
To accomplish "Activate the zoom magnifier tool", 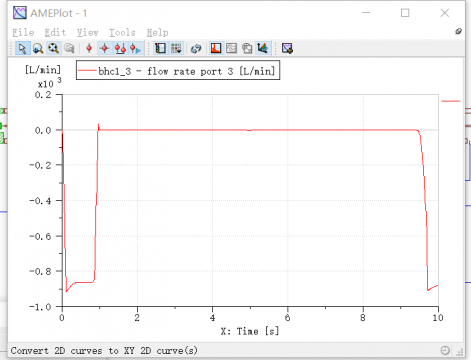I will click(x=38, y=49).
